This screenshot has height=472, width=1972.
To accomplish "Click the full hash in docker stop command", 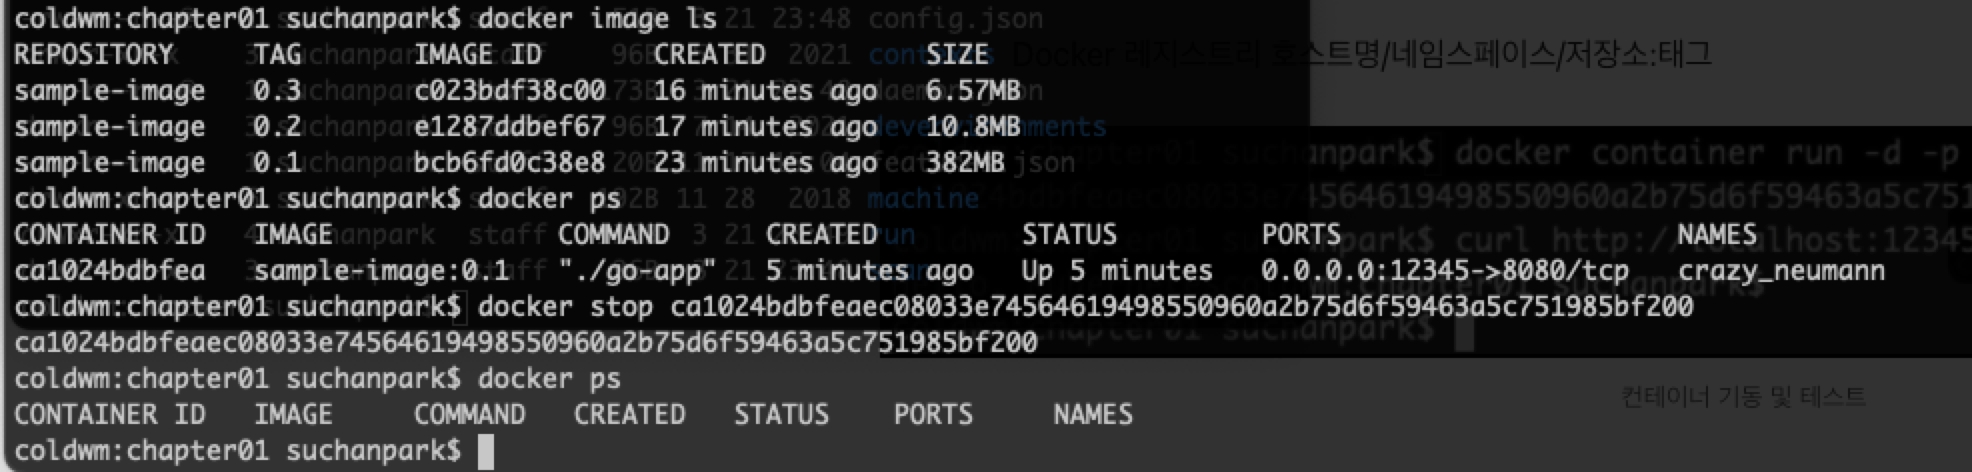I will pos(1181,307).
